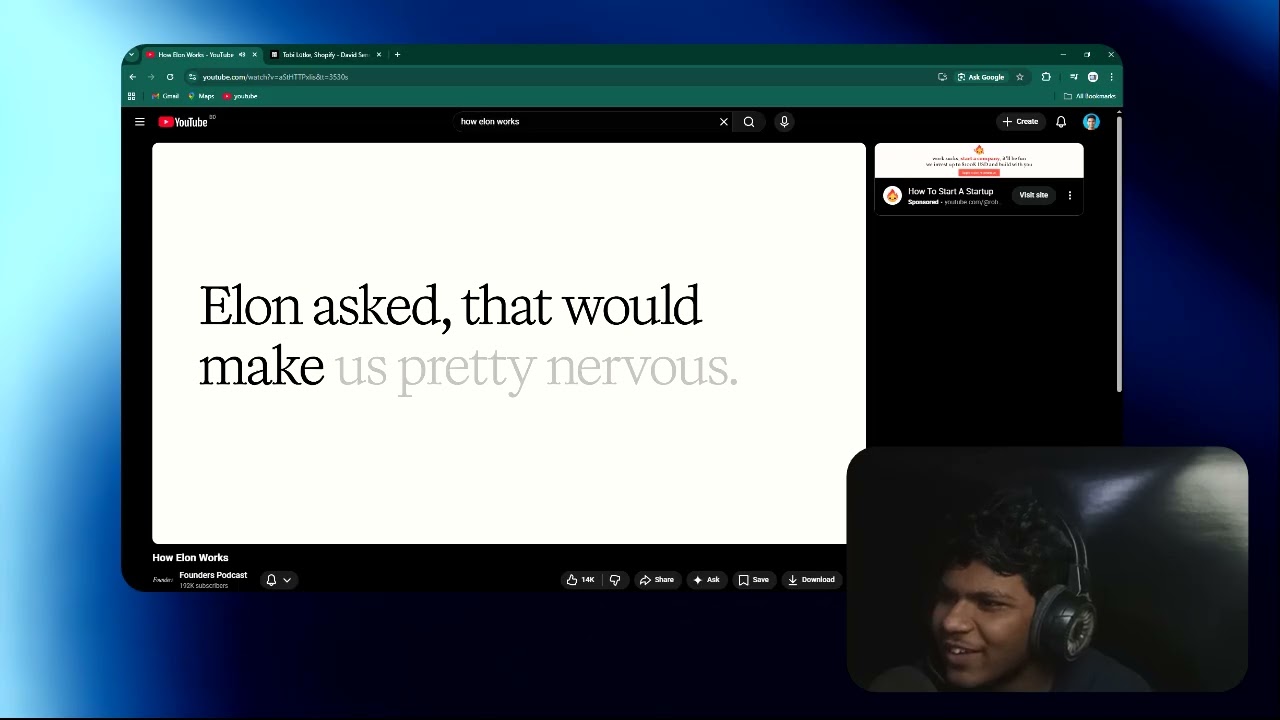The image size is (1280, 720).
Task: Switch to the Tobi Lütke, Shopify tab
Action: click(x=325, y=55)
